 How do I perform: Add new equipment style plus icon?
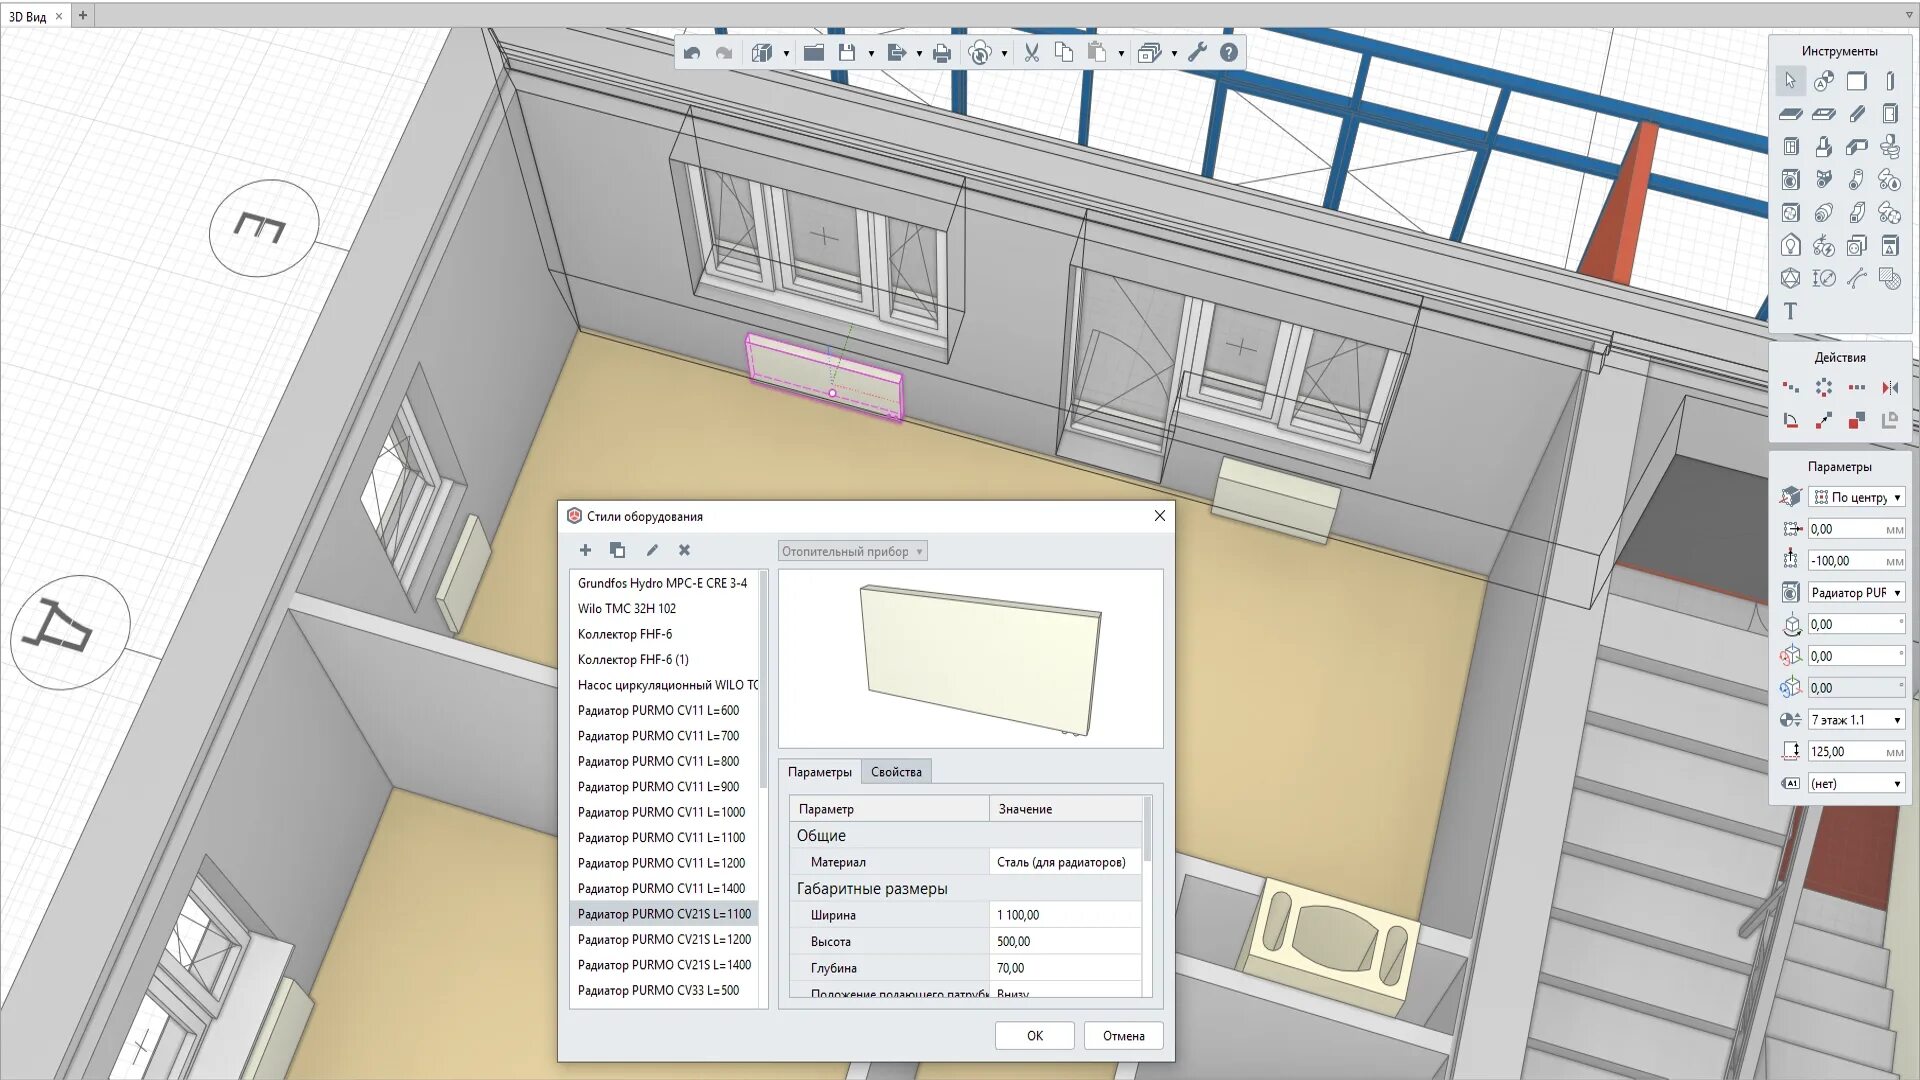point(585,550)
